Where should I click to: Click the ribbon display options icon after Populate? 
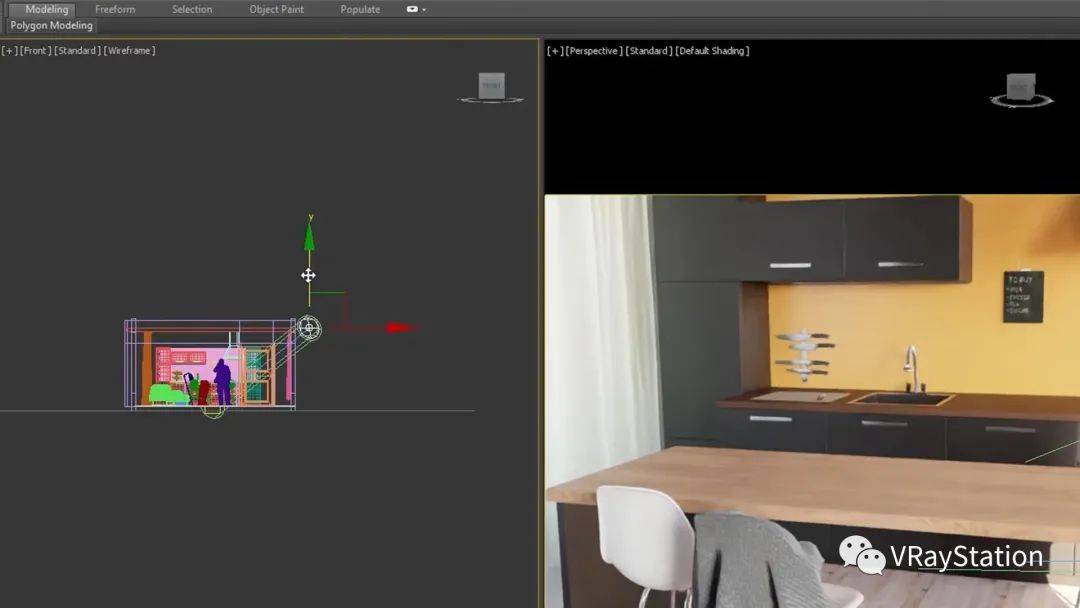[415, 10]
